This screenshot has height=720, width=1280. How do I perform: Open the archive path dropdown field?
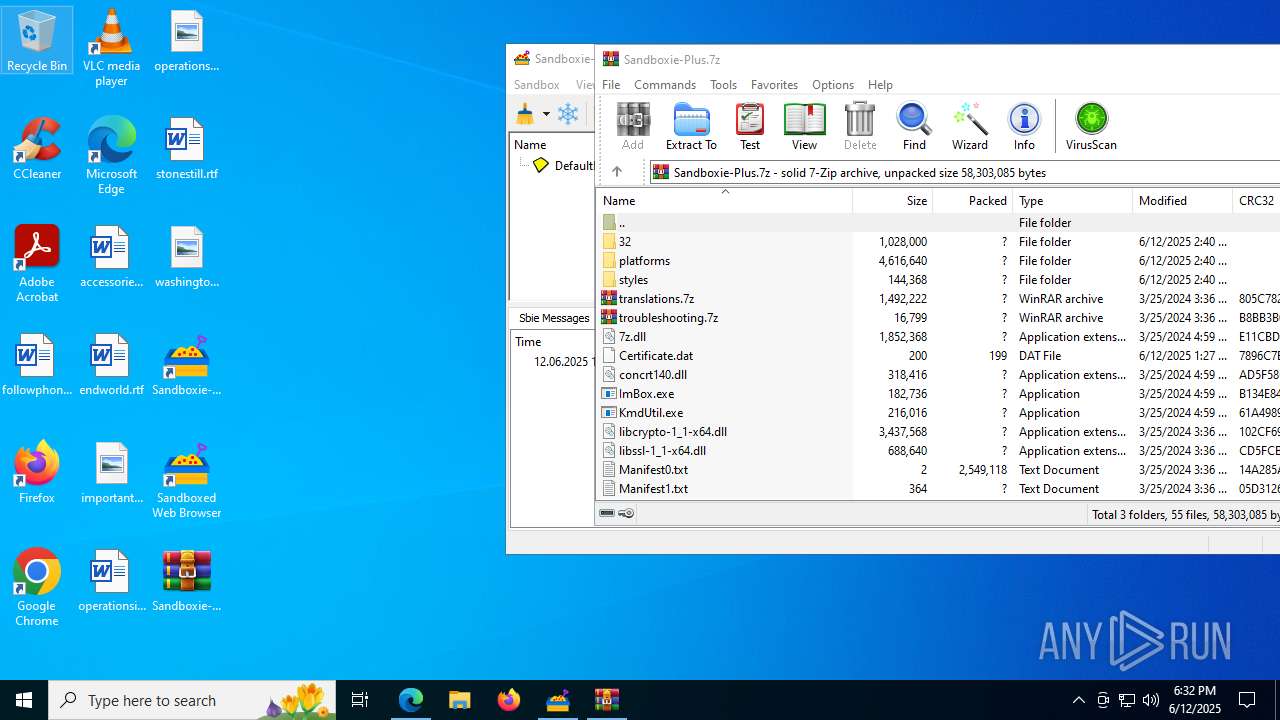coord(965,172)
